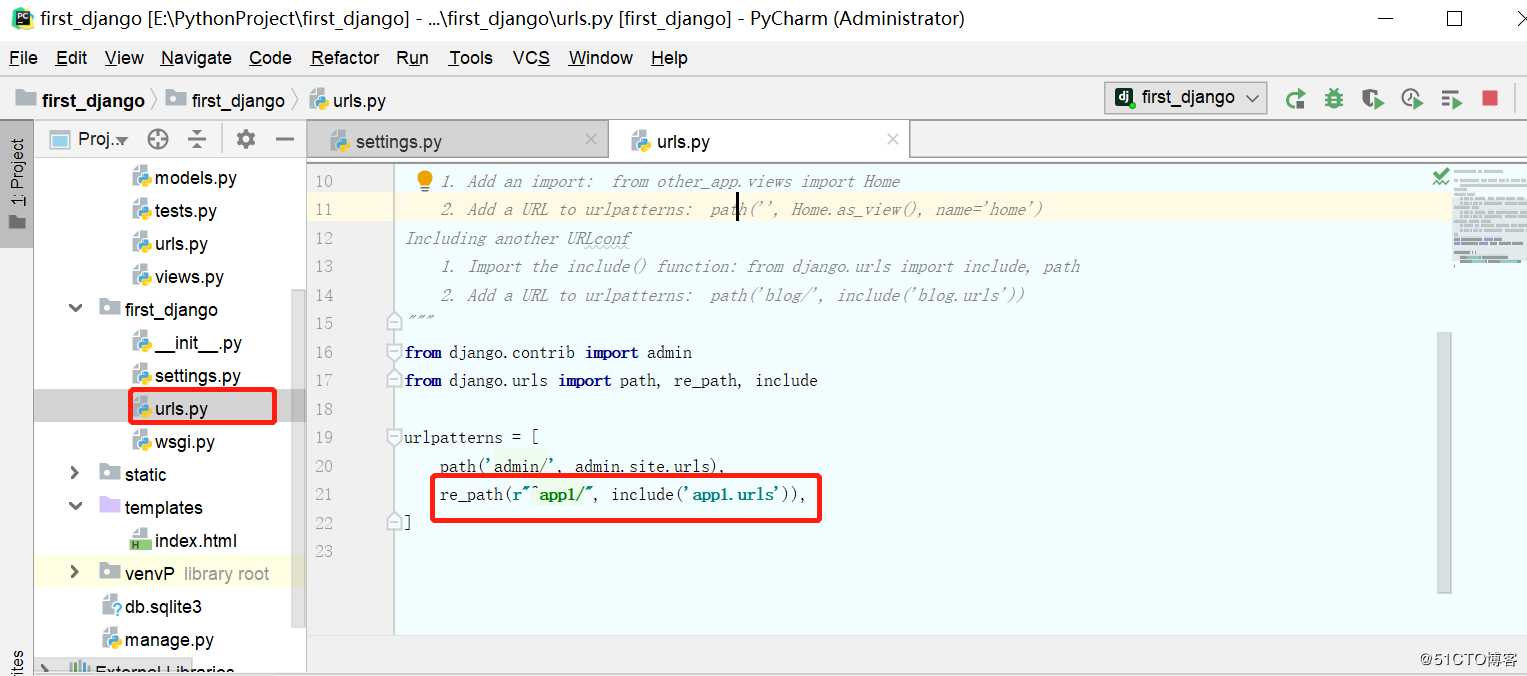The height and width of the screenshot is (676, 1527).
Task: Open the Code menu
Action: tap(270, 58)
